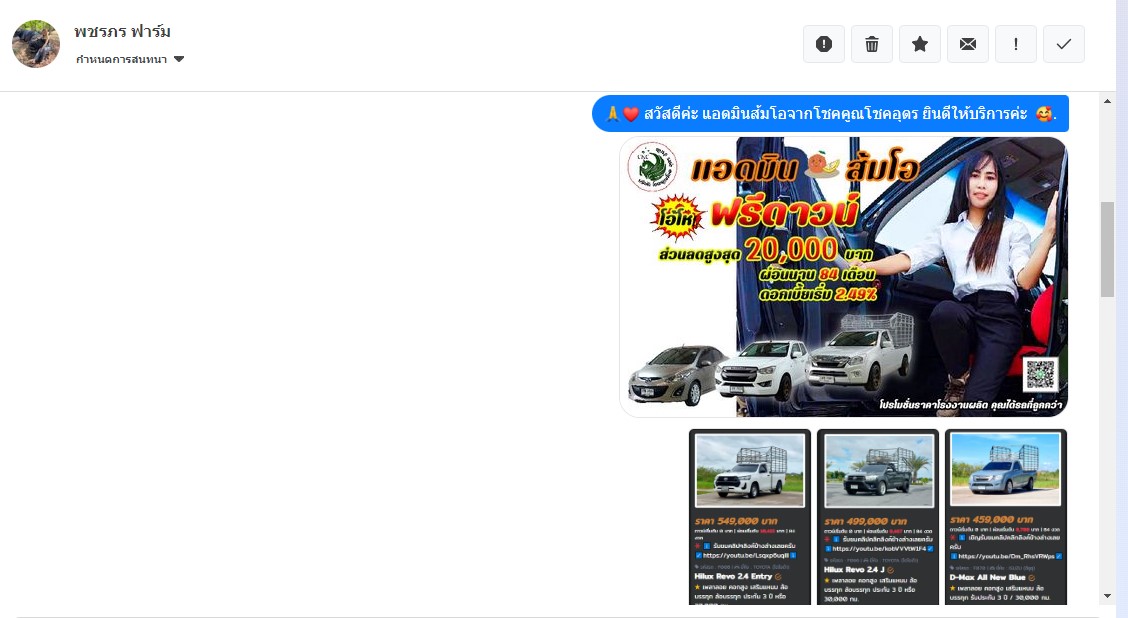Open the แอดมิน ส้มโอ promo banner image

[843, 277]
